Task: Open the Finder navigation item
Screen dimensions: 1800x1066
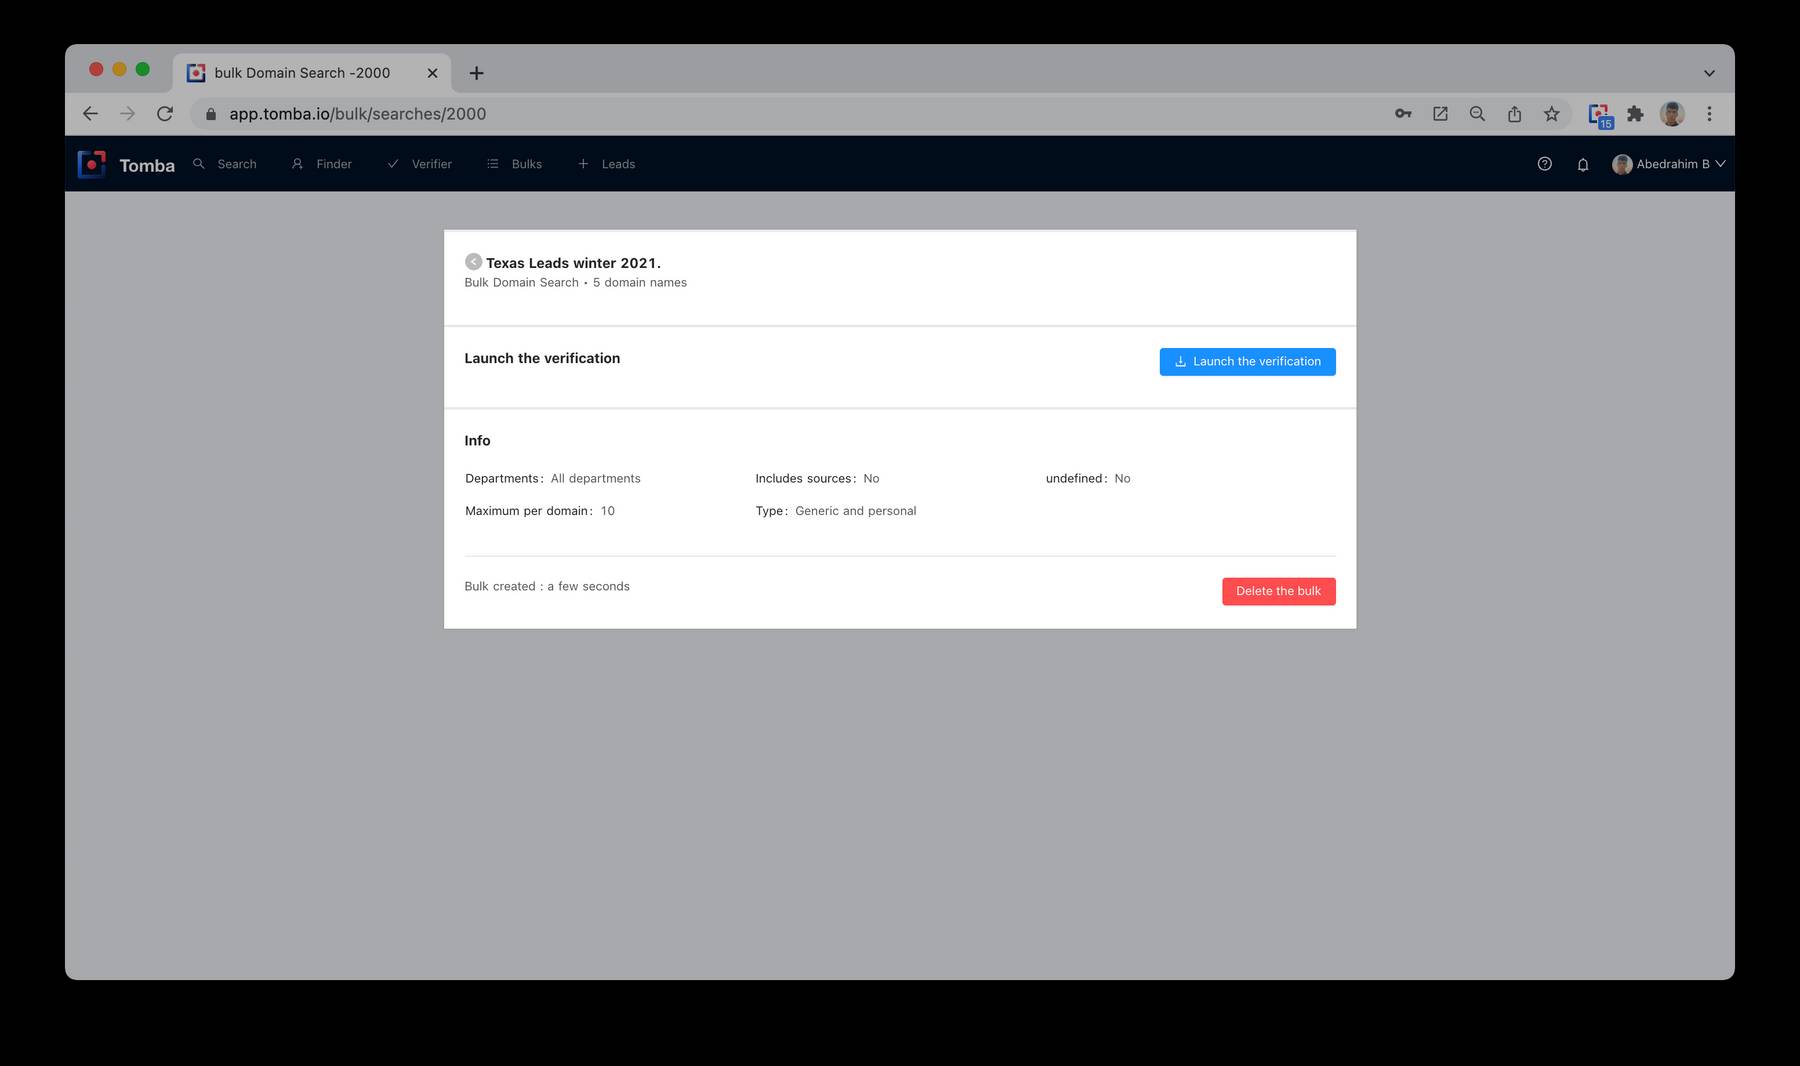Action: pyautogui.click(x=322, y=164)
